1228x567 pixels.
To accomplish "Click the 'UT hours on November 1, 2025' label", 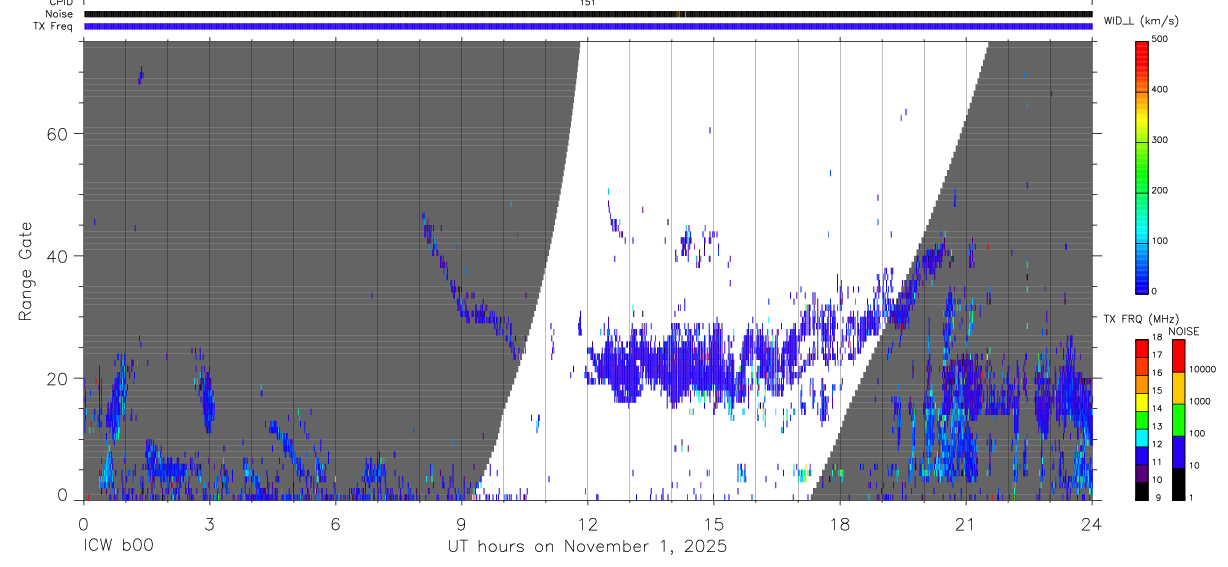I will tap(587, 547).
